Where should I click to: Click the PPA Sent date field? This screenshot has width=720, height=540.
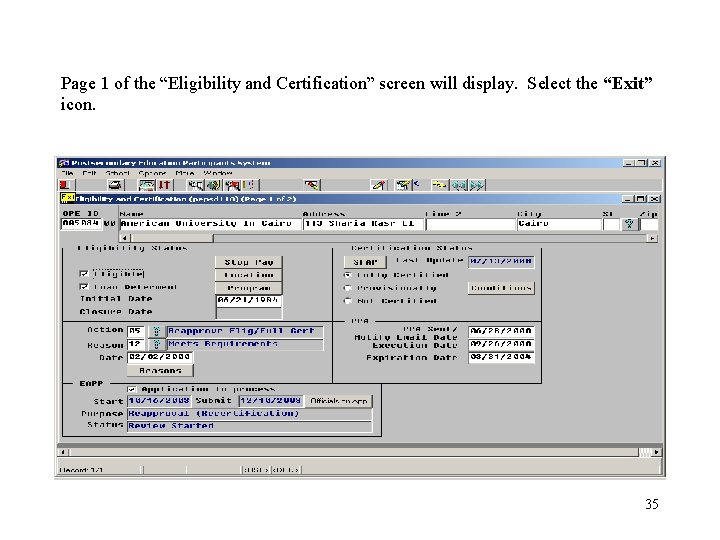tap(501, 331)
